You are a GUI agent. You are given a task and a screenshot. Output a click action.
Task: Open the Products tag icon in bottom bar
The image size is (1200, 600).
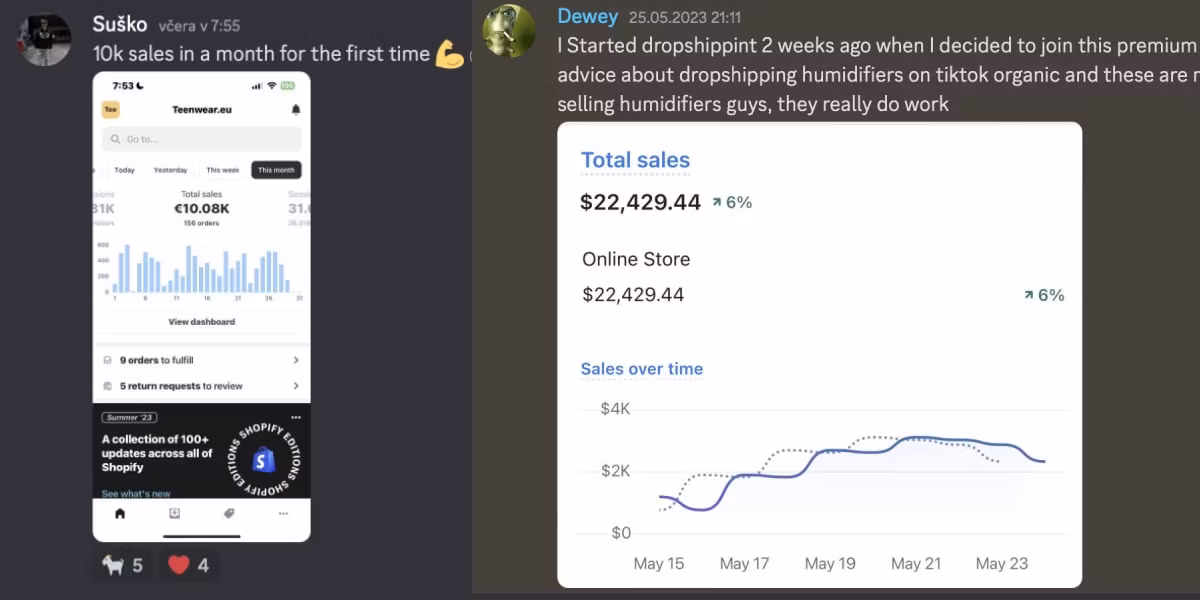[228, 514]
